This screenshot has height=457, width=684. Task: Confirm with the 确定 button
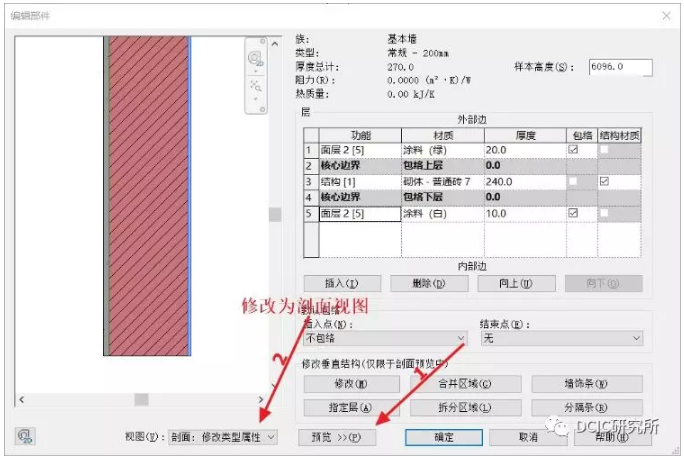[444, 437]
